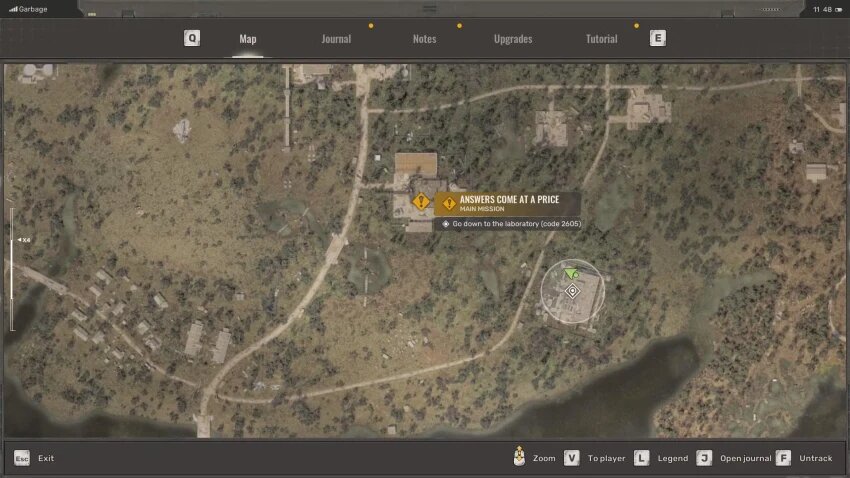Click the Esc key icon
The height and width of the screenshot is (478, 850).
(x=22, y=458)
